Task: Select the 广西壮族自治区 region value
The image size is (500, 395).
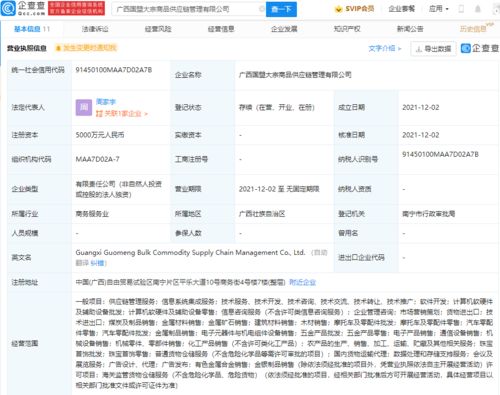Action: tap(262, 214)
